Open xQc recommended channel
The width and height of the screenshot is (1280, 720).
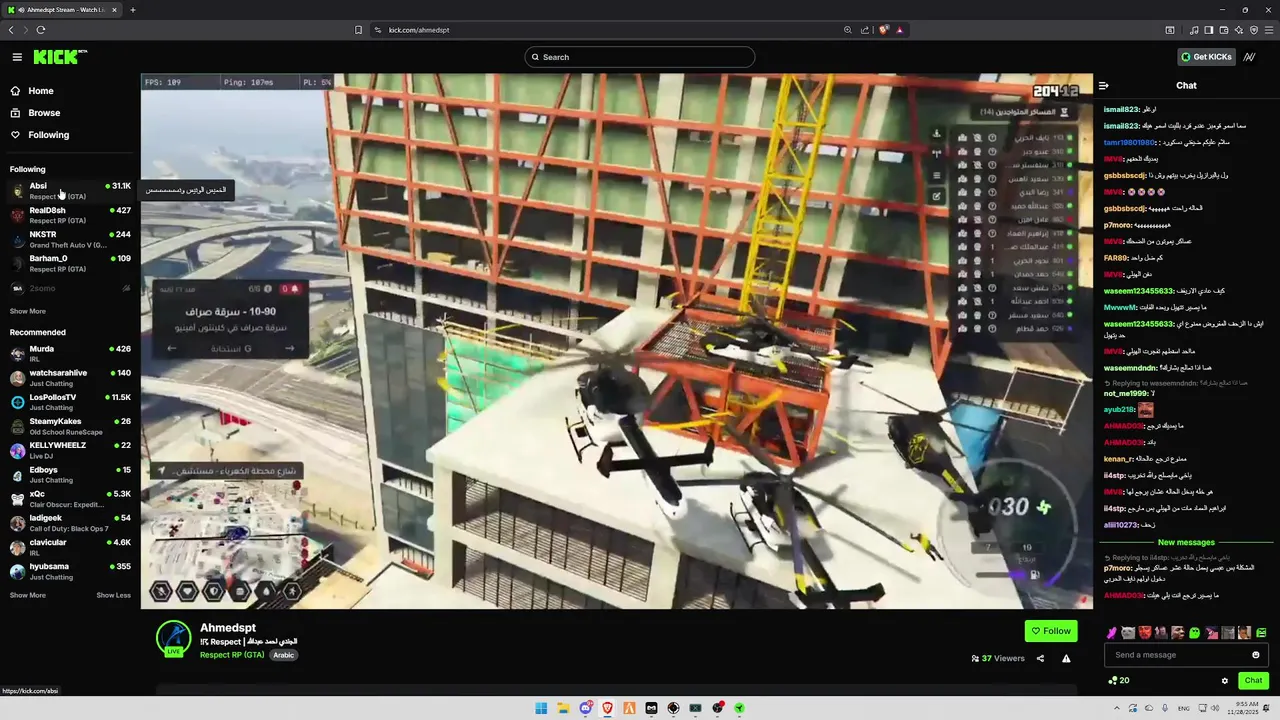coord(70,498)
